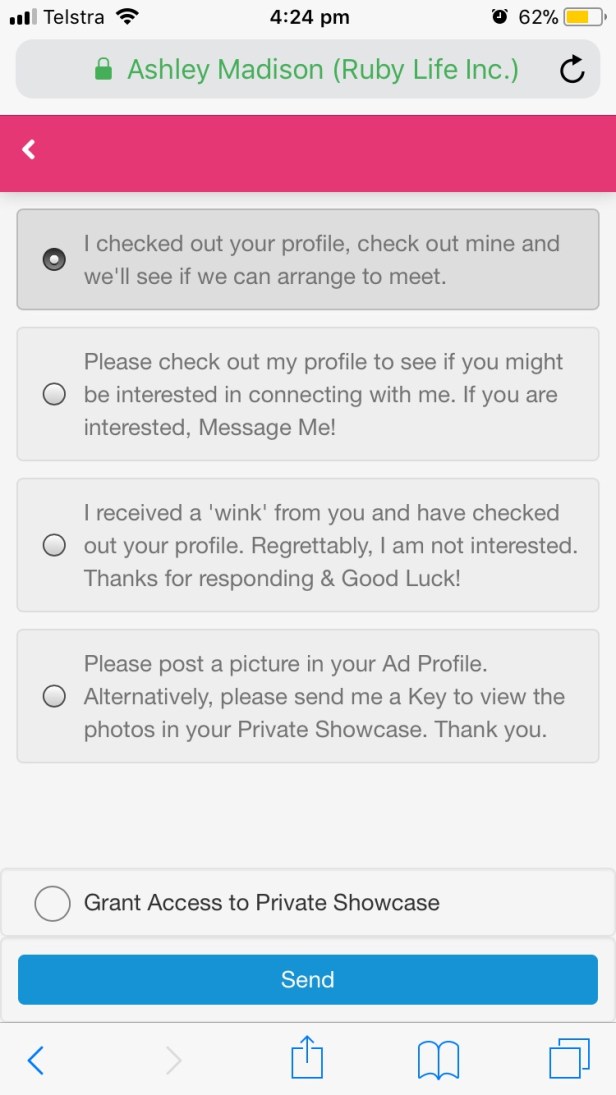Screen dimensions: 616x1095
Task: Show open tabs with the tabs icon
Action: point(570,1059)
